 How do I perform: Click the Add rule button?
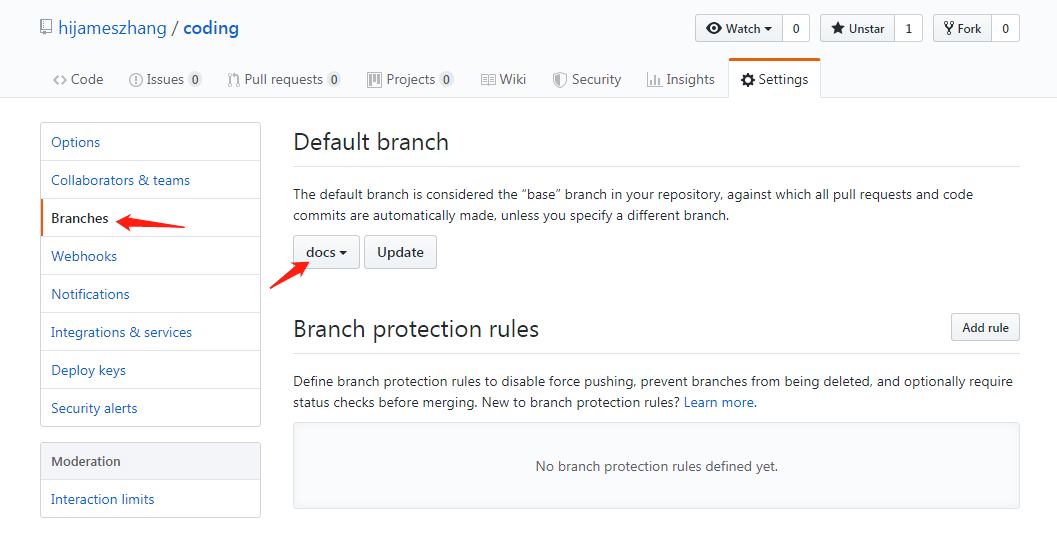pyautogui.click(x=985, y=328)
